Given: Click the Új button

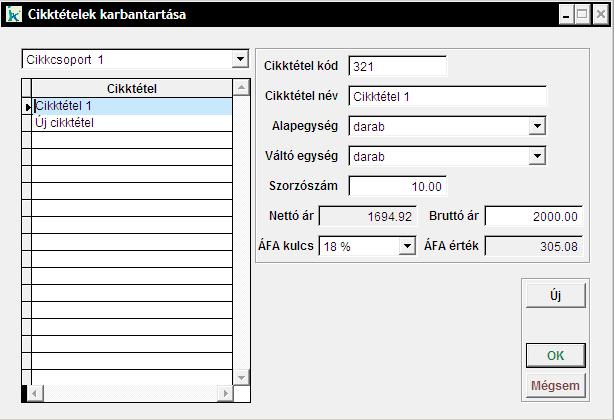Looking at the screenshot, I should (x=555, y=296).
